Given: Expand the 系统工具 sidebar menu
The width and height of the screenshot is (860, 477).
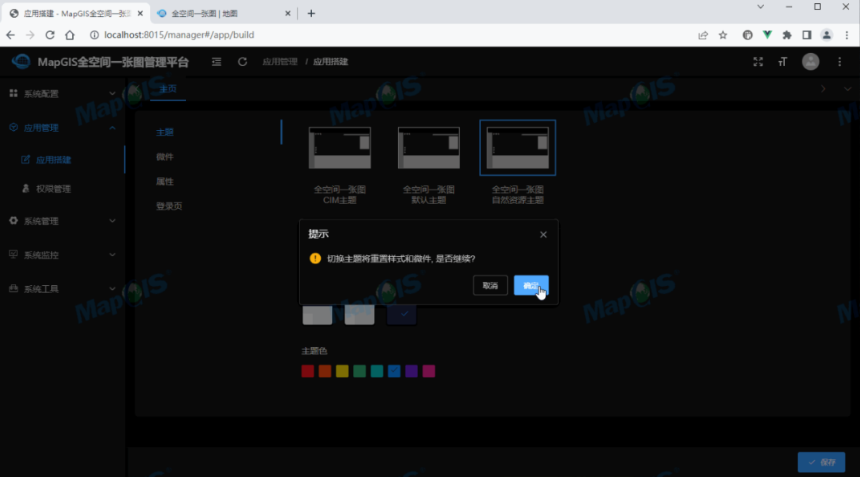Looking at the screenshot, I should [x=63, y=289].
